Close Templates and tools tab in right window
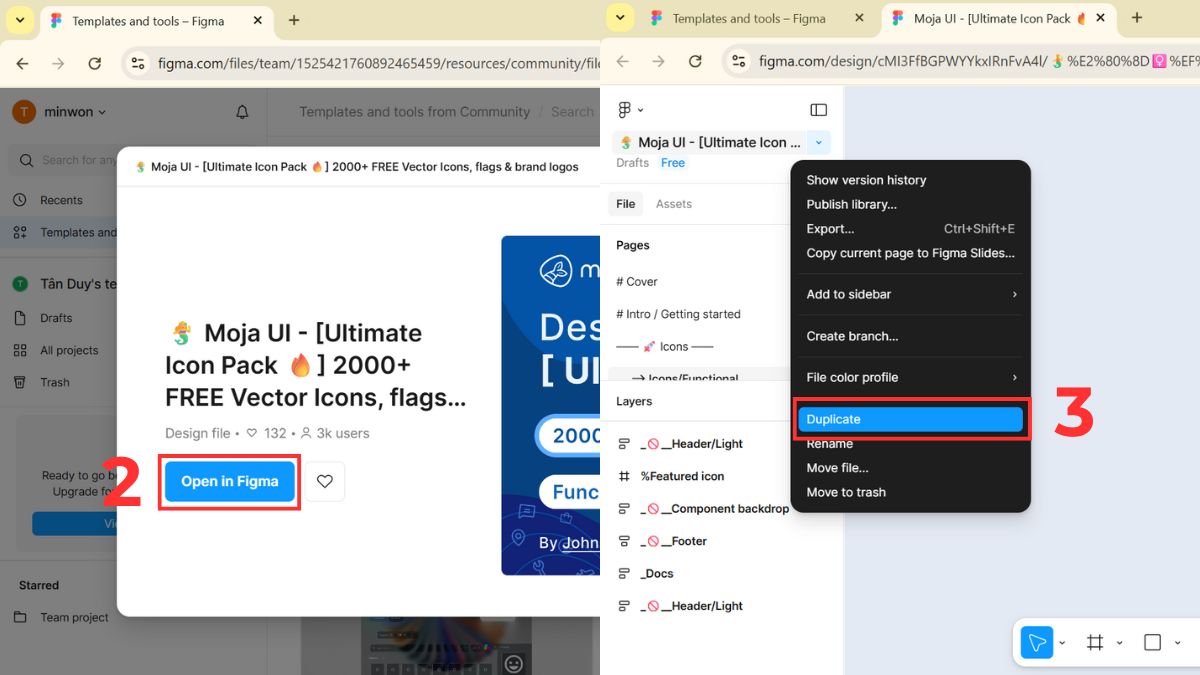Screen dimensions: 1200x675 point(859,18)
